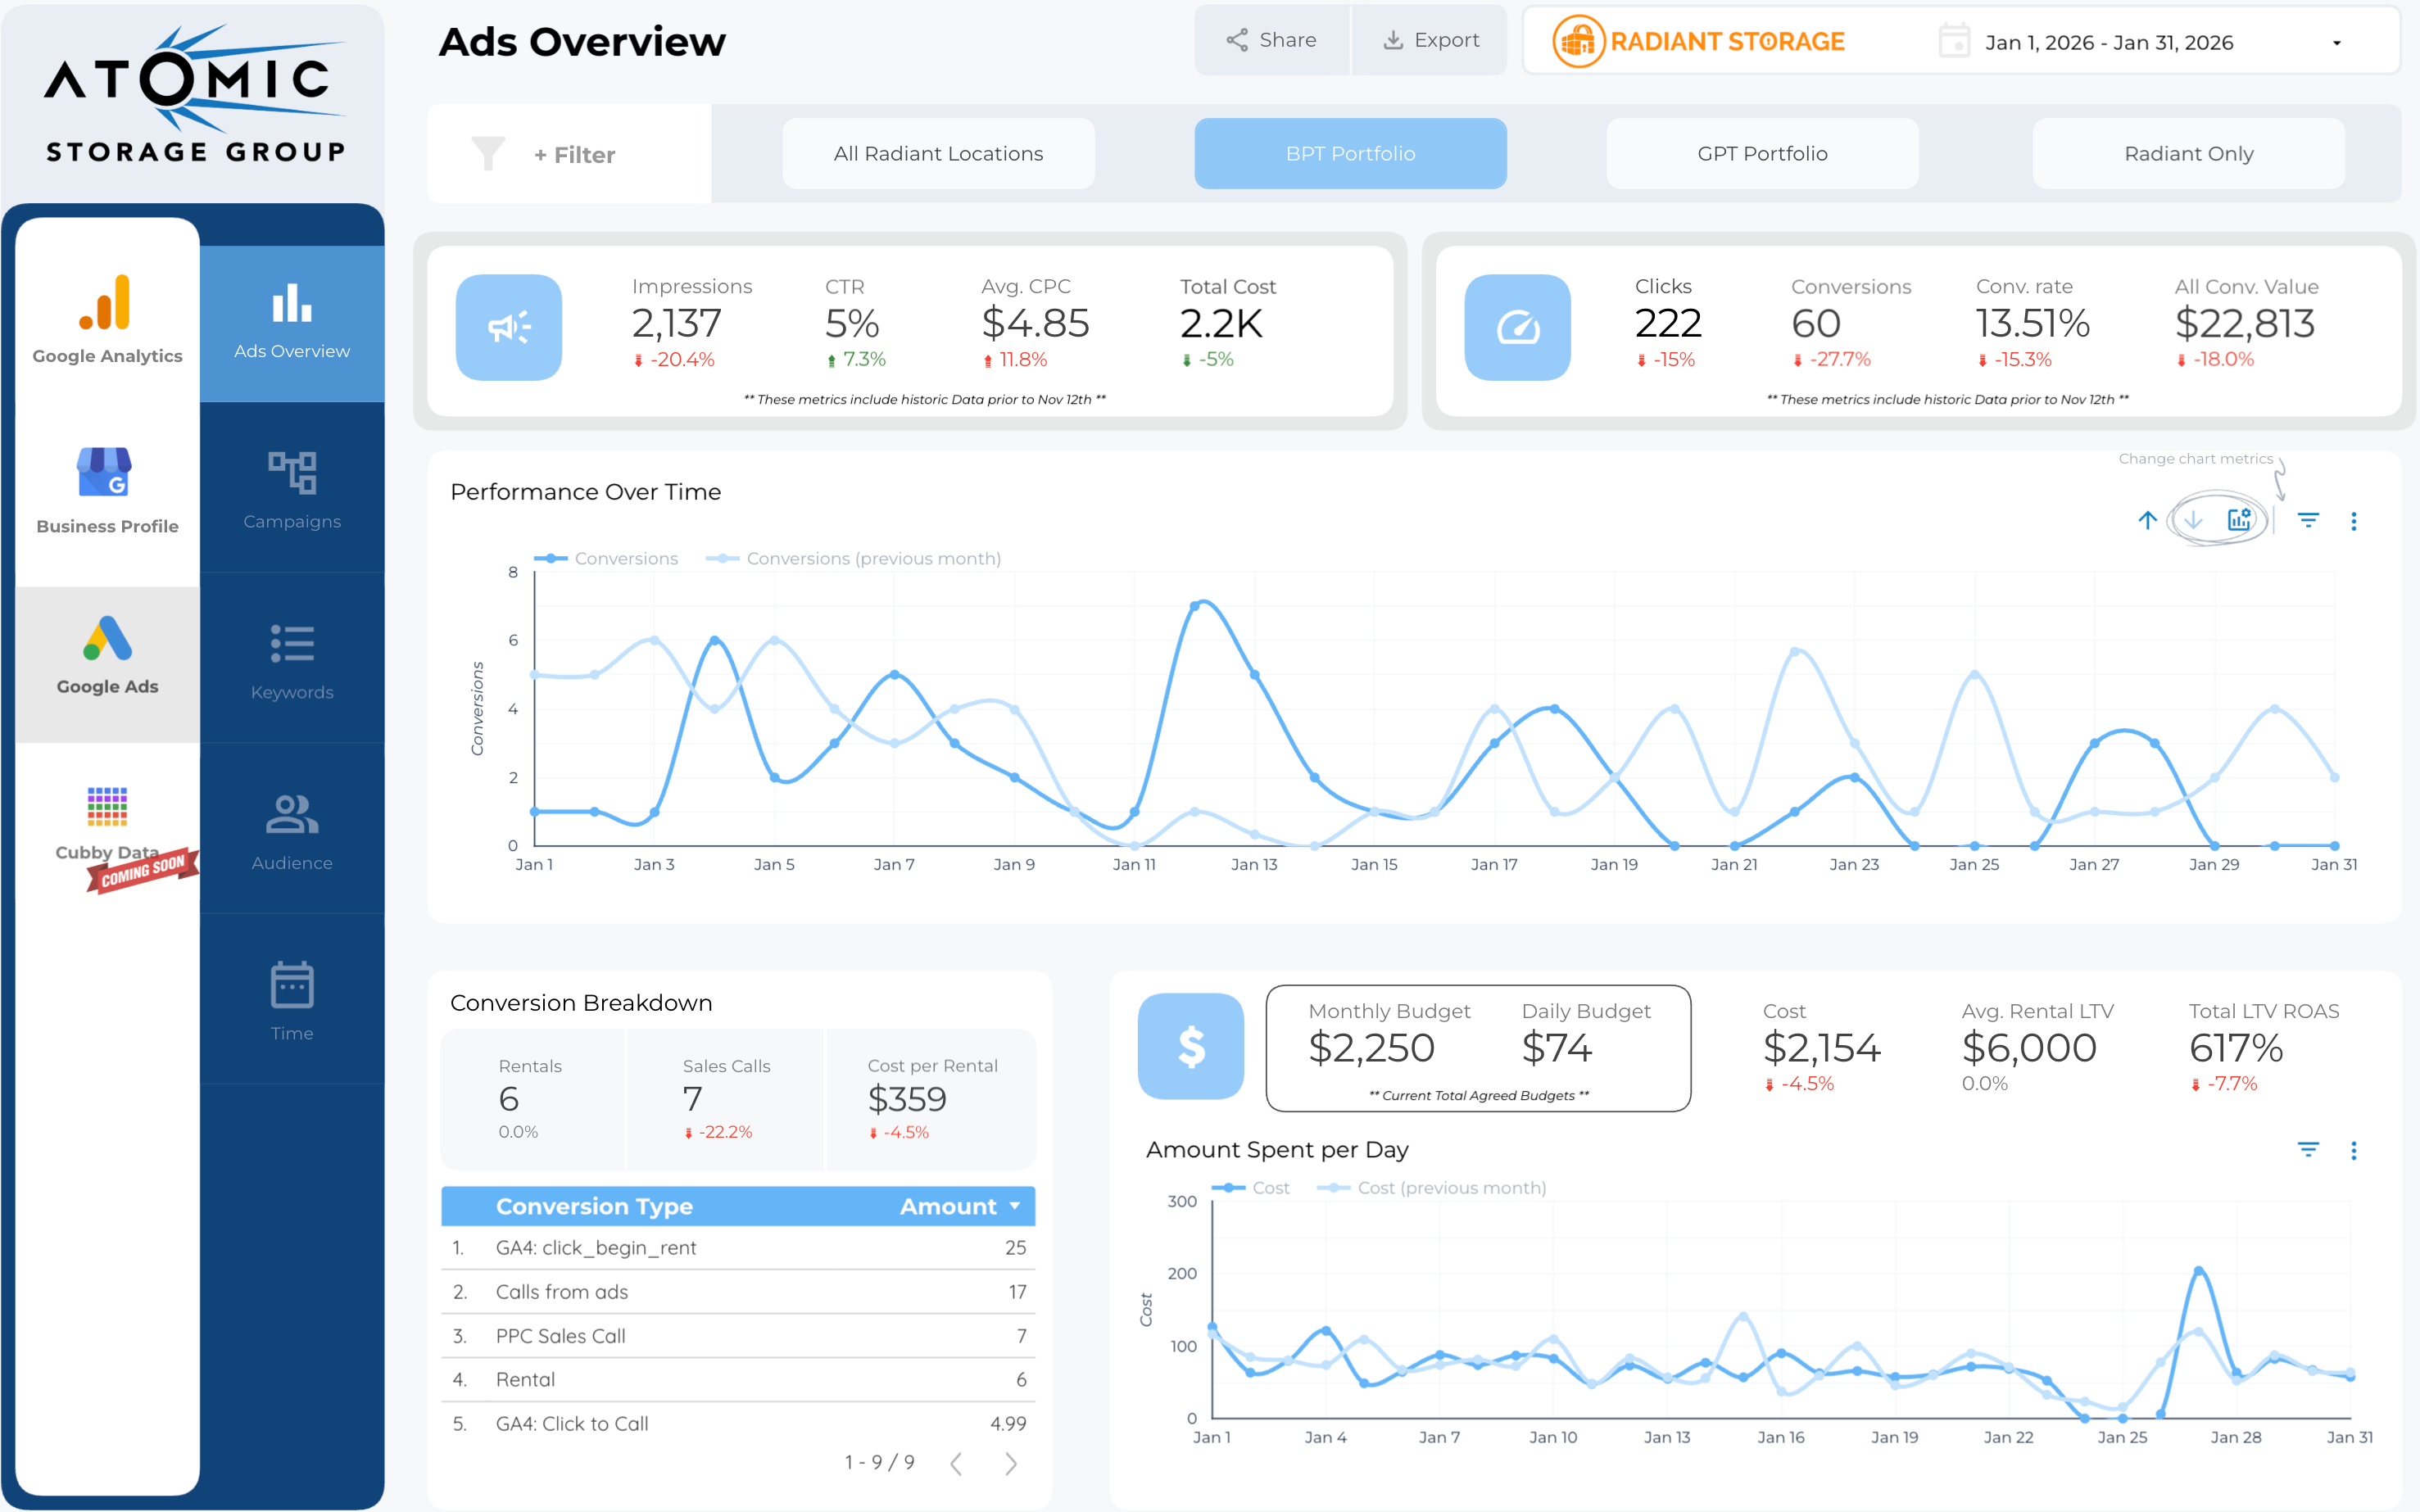Click the change chart metrics icon
2420x1512 pixels.
pos(2239,520)
